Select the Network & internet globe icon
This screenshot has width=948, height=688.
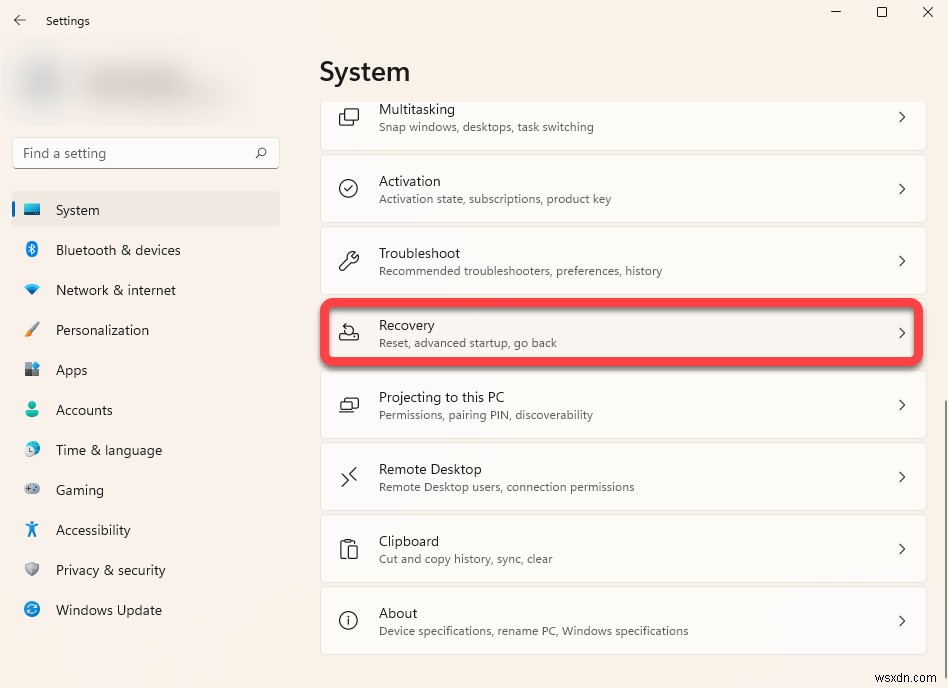coord(31,290)
